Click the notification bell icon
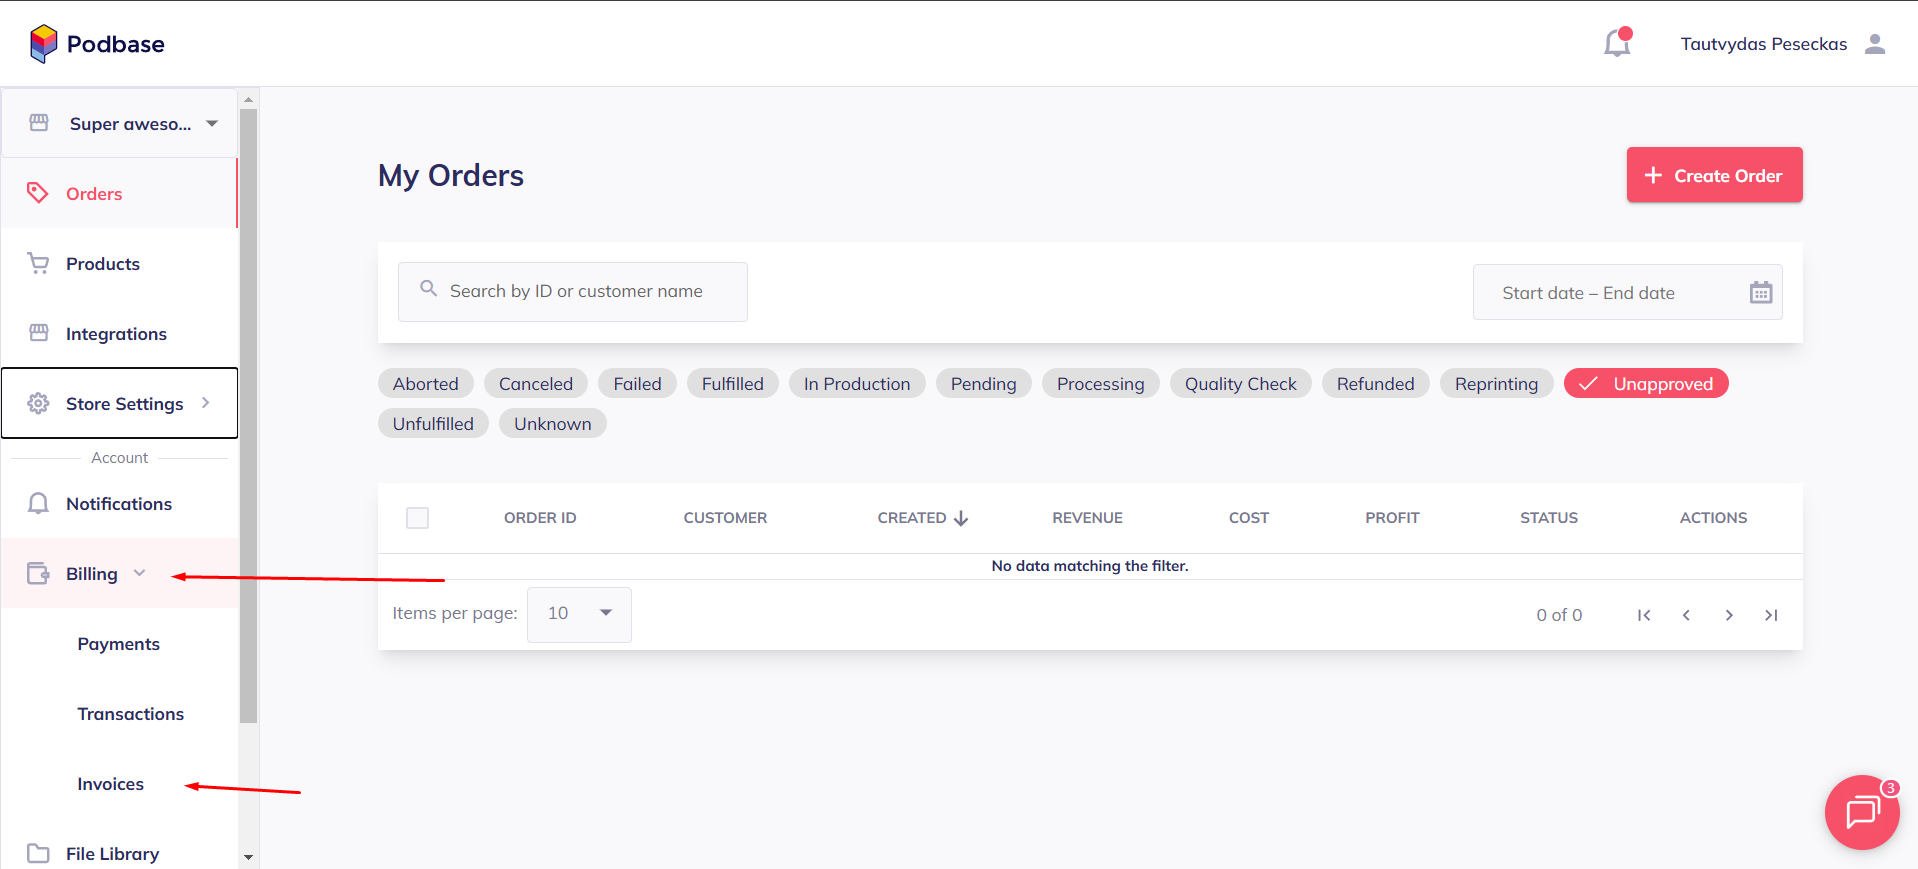The width and height of the screenshot is (1918, 869). 1616,43
